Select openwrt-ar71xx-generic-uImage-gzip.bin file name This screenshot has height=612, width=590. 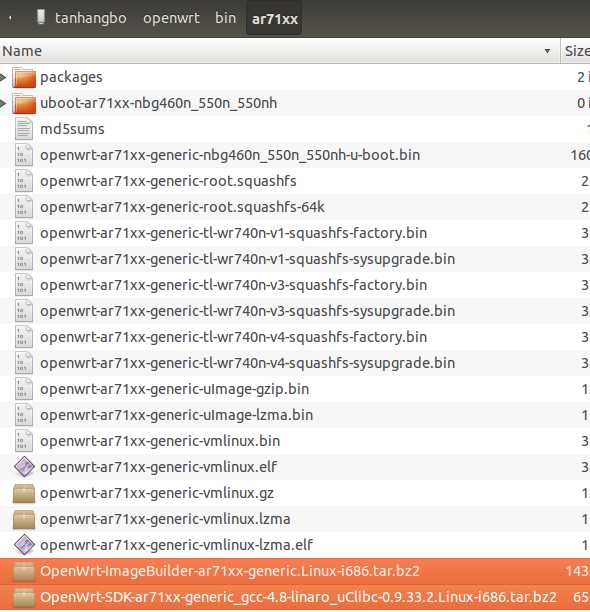(175, 390)
